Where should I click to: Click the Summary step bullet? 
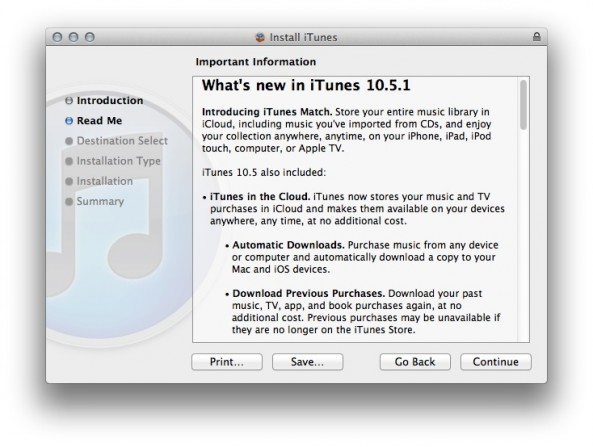point(69,202)
